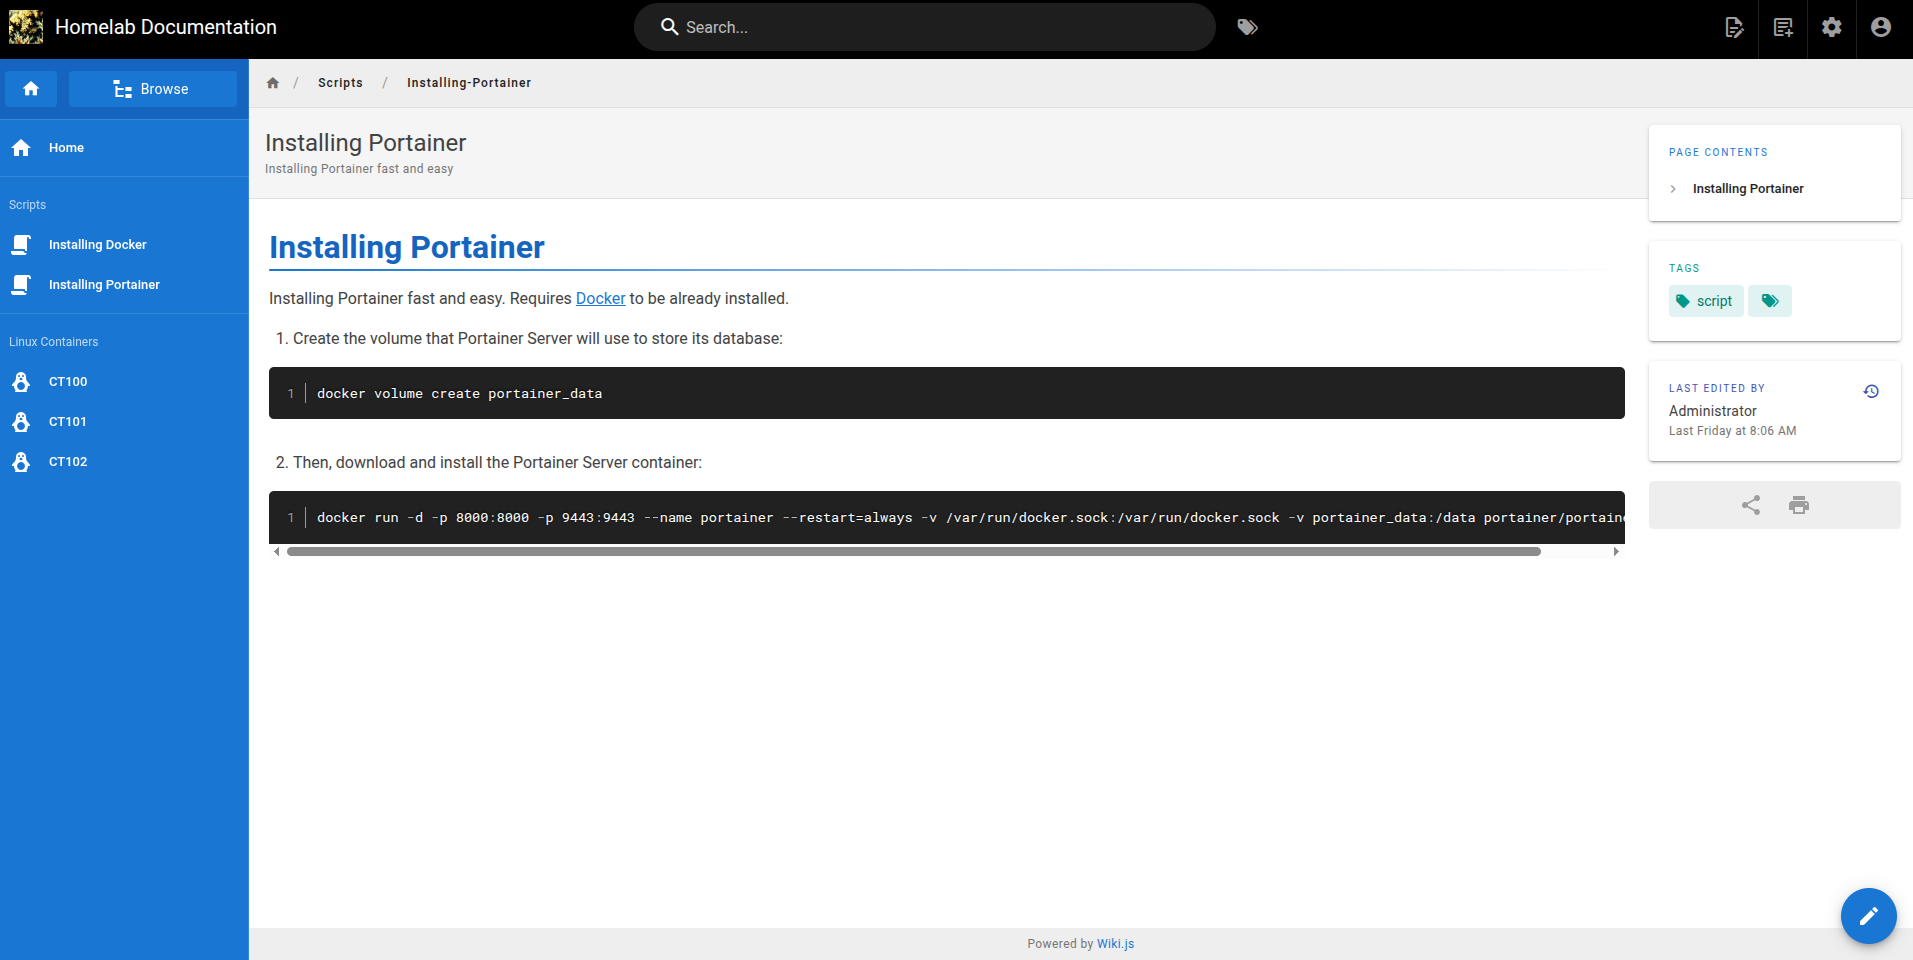Click the page actions icon in header
This screenshot has width=1913, height=960.
(1734, 27)
